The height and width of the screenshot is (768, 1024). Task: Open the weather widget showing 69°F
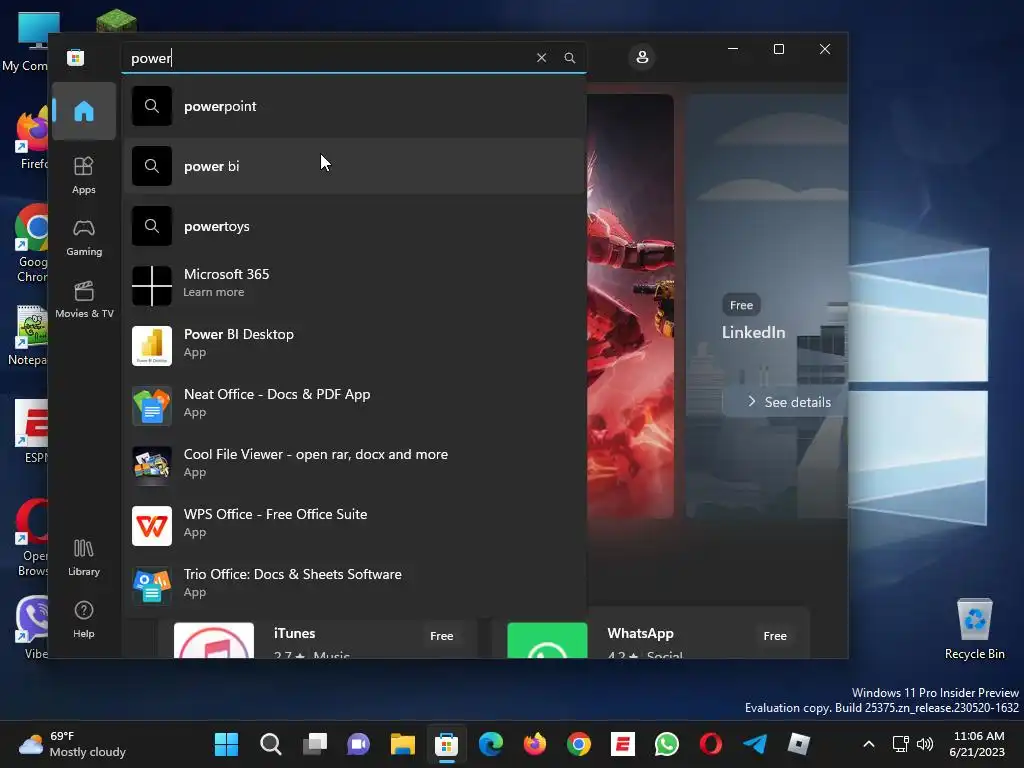click(x=72, y=744)
